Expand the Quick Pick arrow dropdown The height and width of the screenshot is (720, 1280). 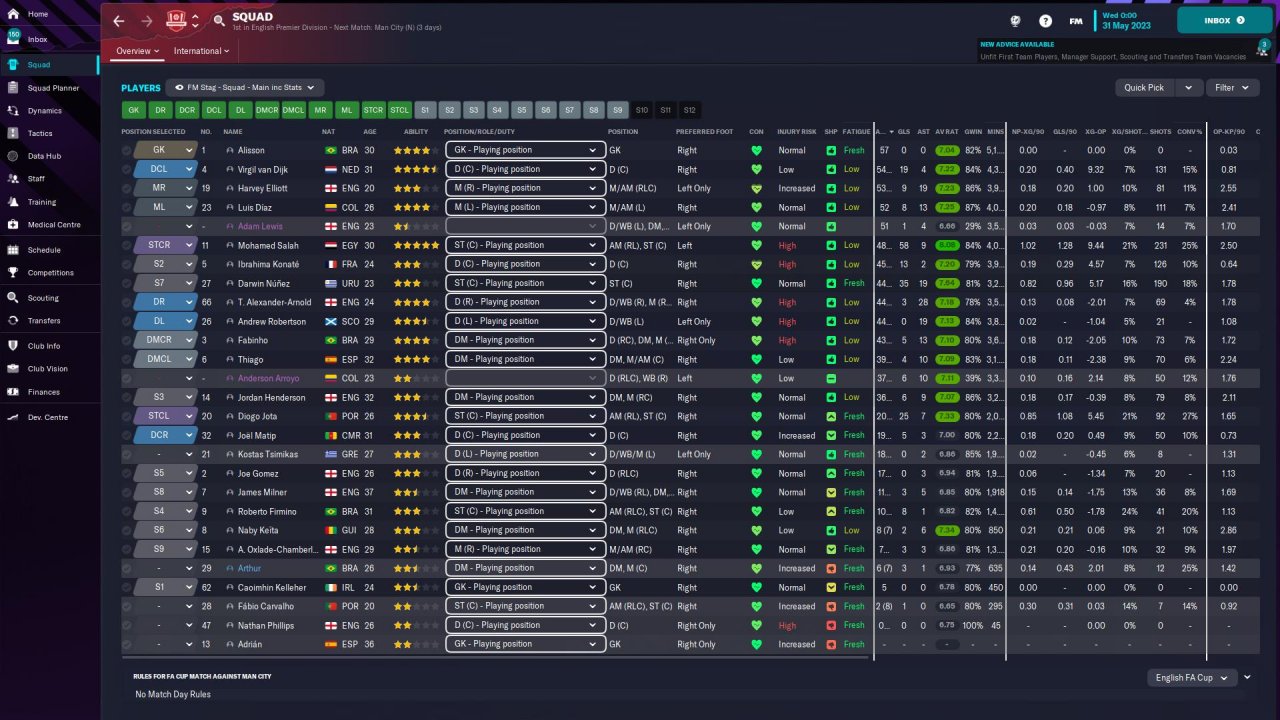pos(1188,88)
